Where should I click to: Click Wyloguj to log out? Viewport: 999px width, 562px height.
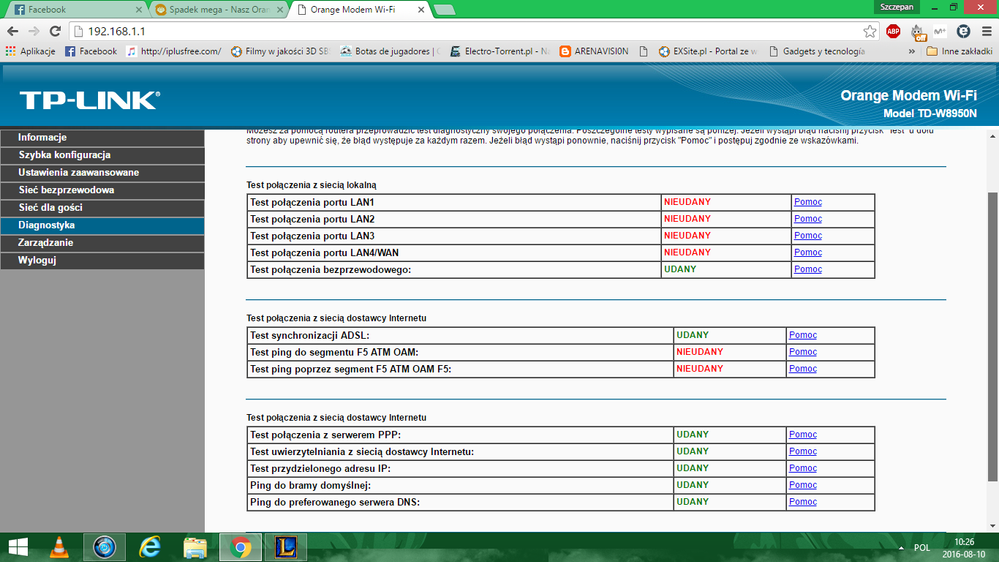(x=37, y=260)
